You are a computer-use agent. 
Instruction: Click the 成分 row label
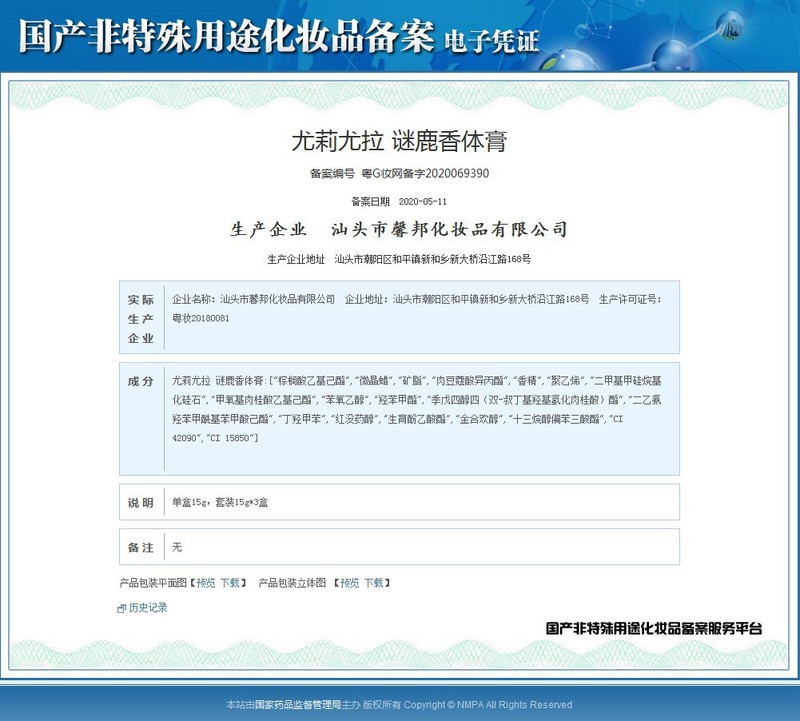[141, 381]
